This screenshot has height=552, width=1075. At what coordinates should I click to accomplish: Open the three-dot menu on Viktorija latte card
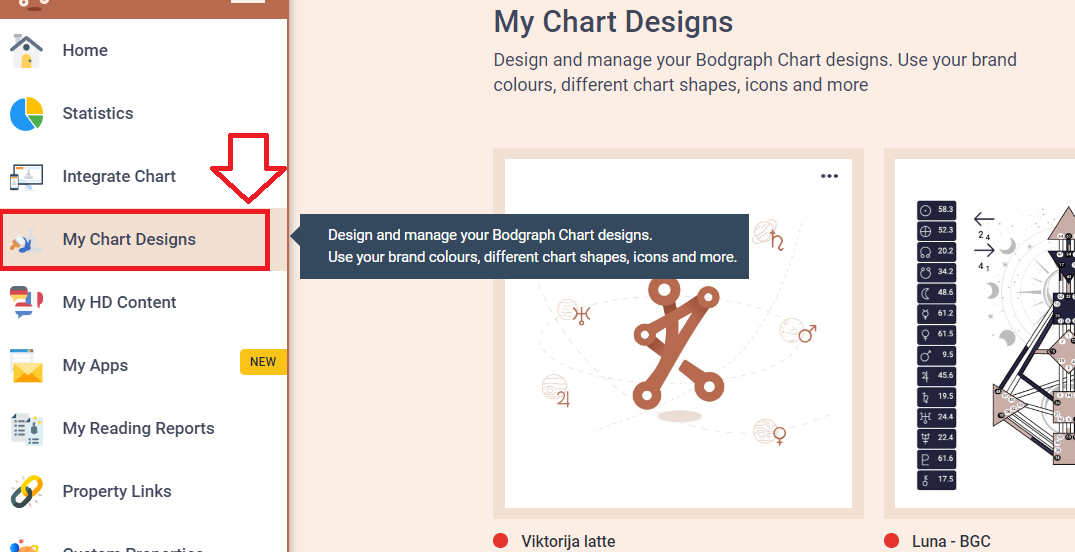(x=830, y=176)
